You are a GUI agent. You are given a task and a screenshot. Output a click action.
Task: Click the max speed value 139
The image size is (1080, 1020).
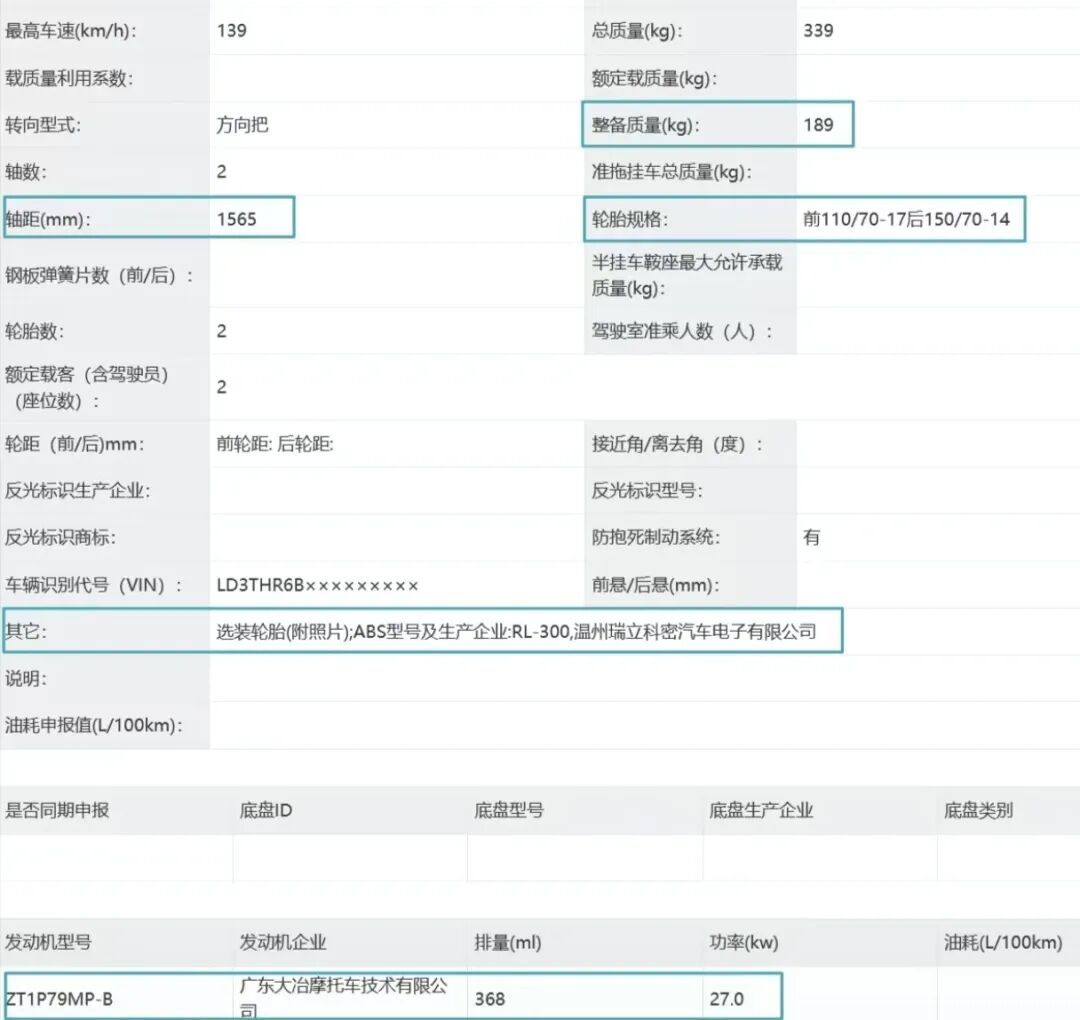click(x=231, y=31)
